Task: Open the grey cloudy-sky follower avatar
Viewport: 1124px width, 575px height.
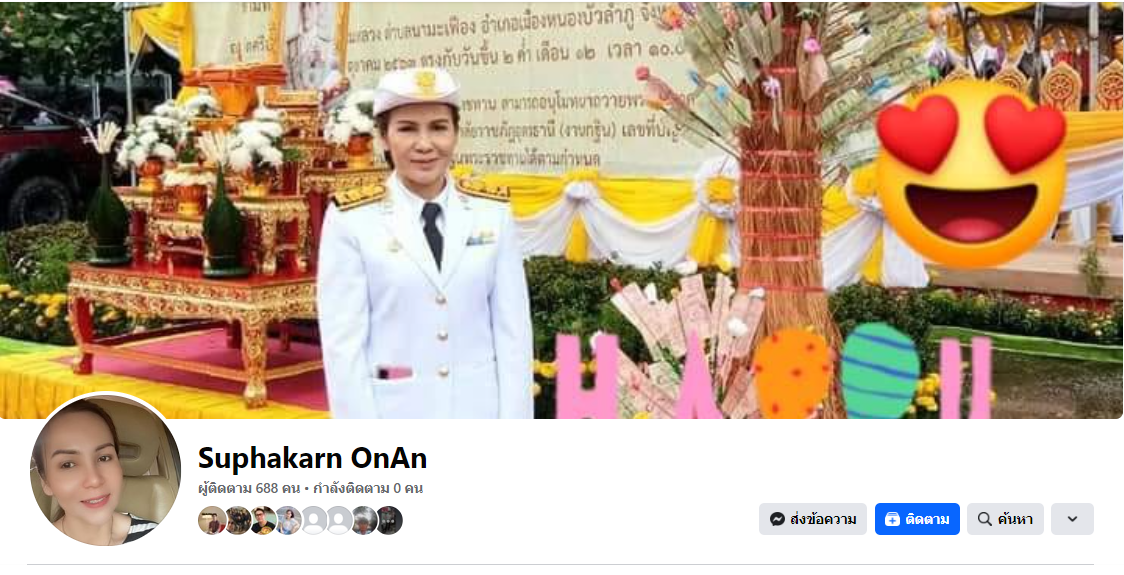Action: click(364, 521)
